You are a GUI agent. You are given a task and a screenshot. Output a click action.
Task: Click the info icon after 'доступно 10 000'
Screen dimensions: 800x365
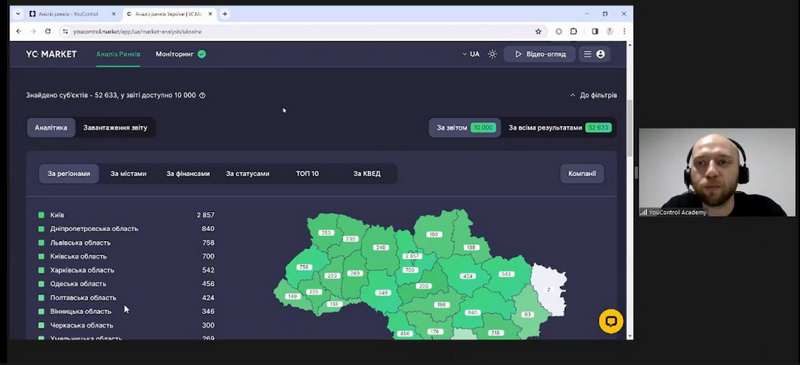coord(203,95)
